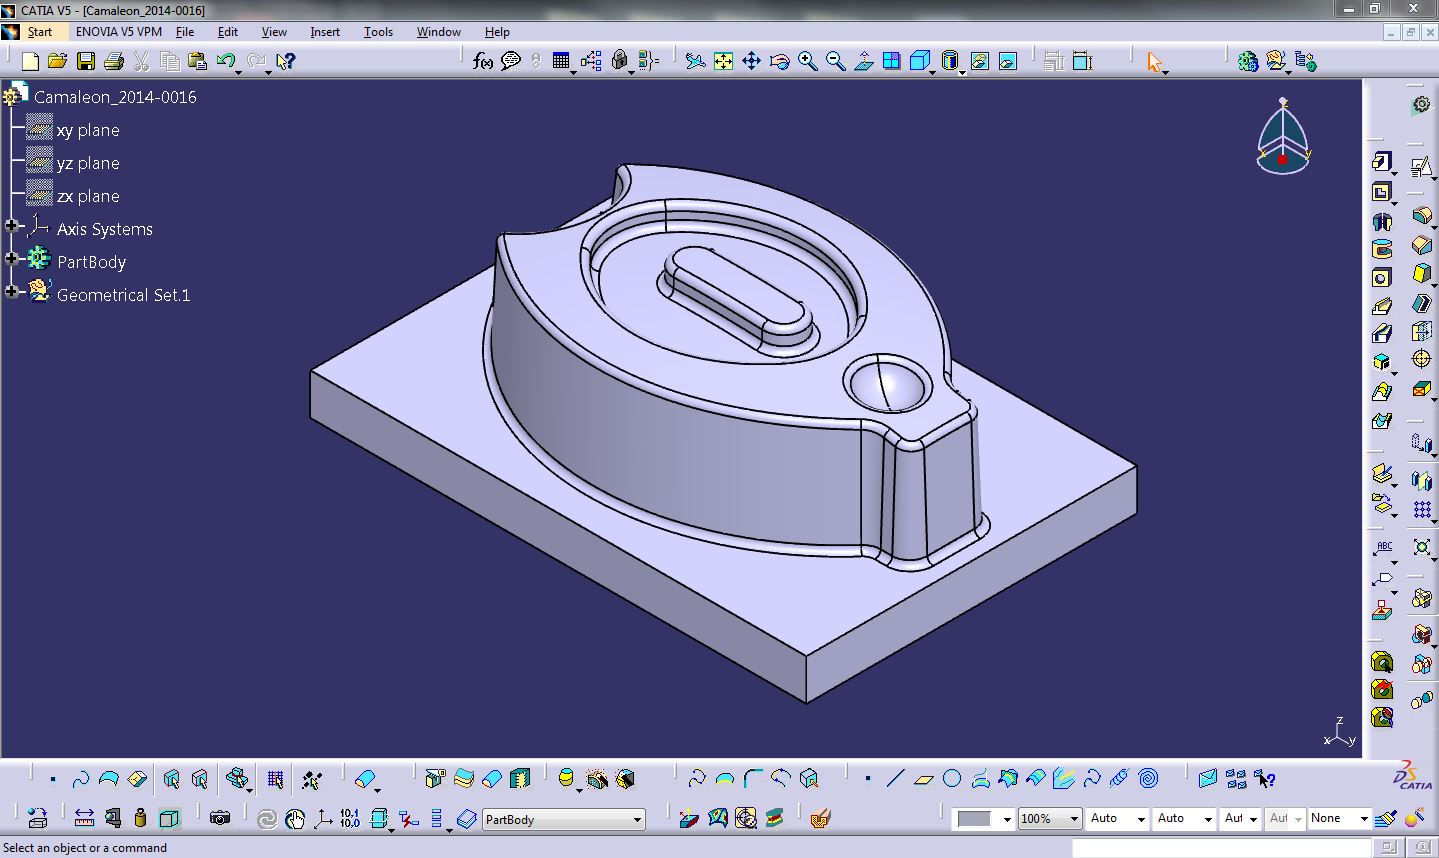Click the Select arrow cursor icon
Viewport: 1439px width, 858px height.
(1155, 62)
